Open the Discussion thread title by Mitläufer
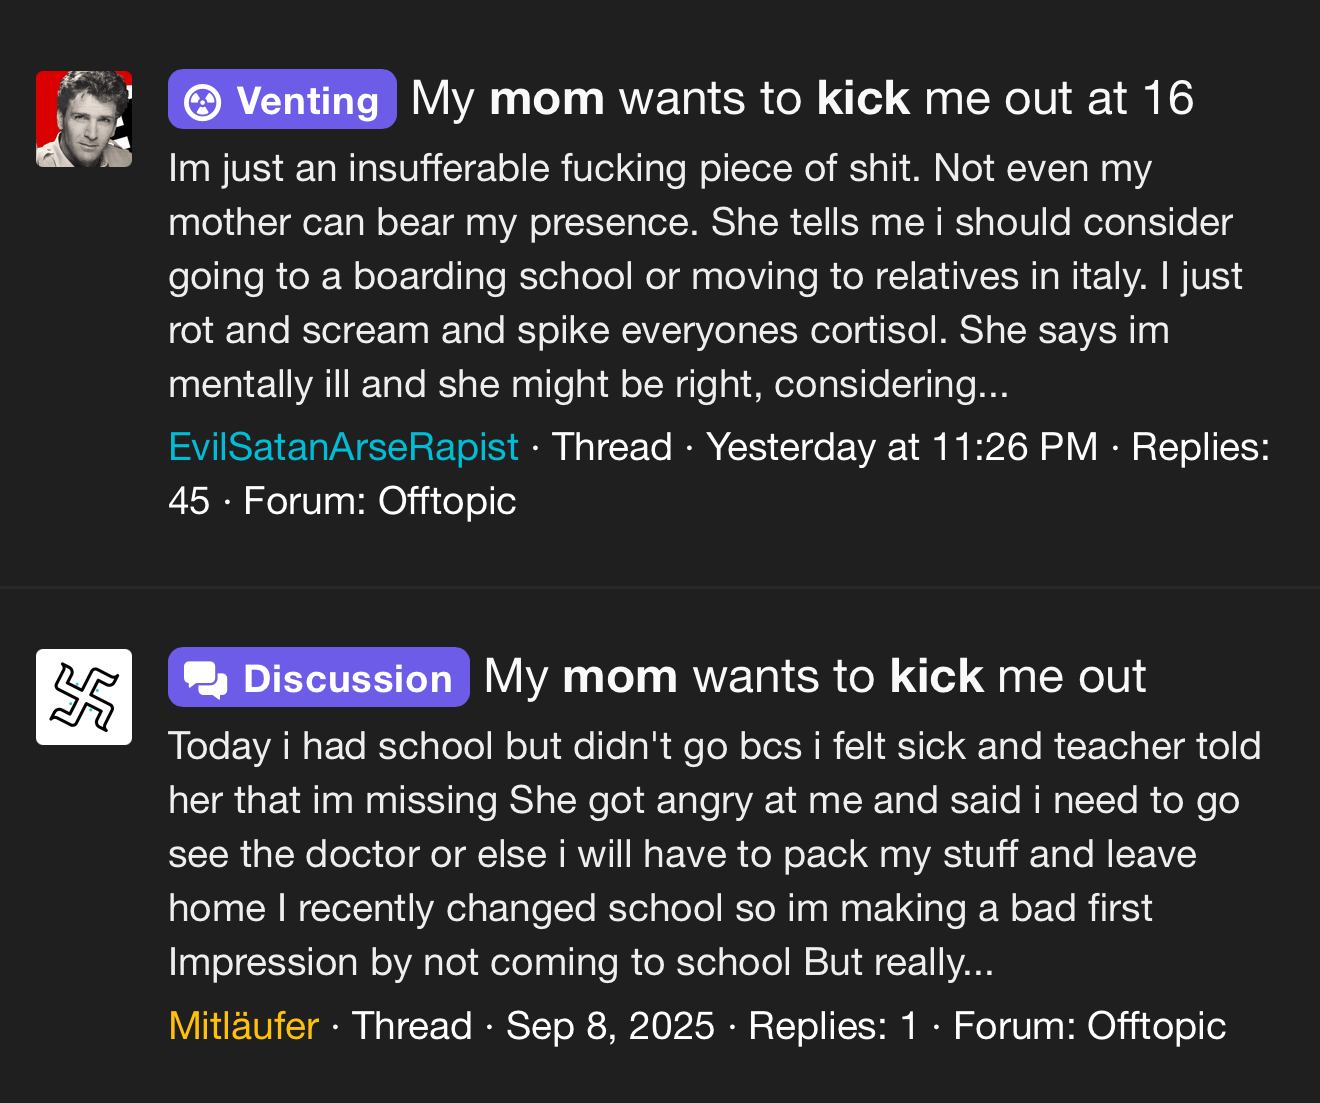Image resolution: width=1320 pixels, height=1103 pixels. coord(814,677)
